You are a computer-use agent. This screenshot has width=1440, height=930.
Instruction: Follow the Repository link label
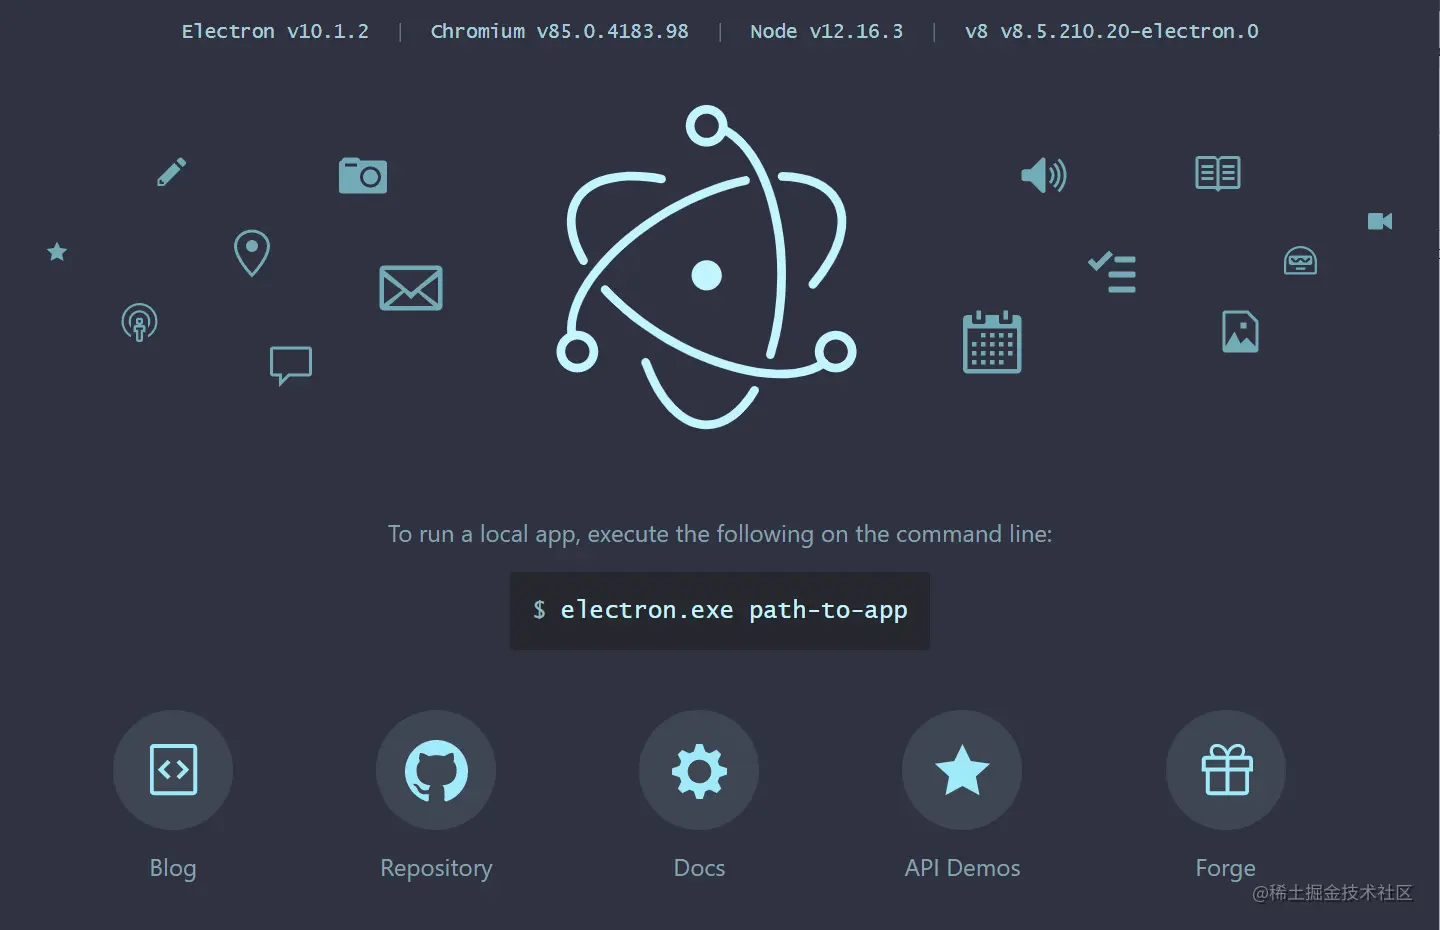pos(436,868)
